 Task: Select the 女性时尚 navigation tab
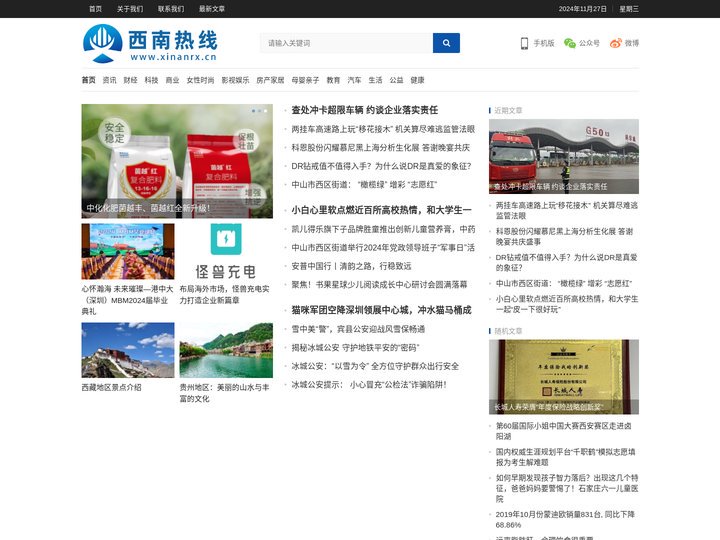pyautogui.click(x=200, y=80)
